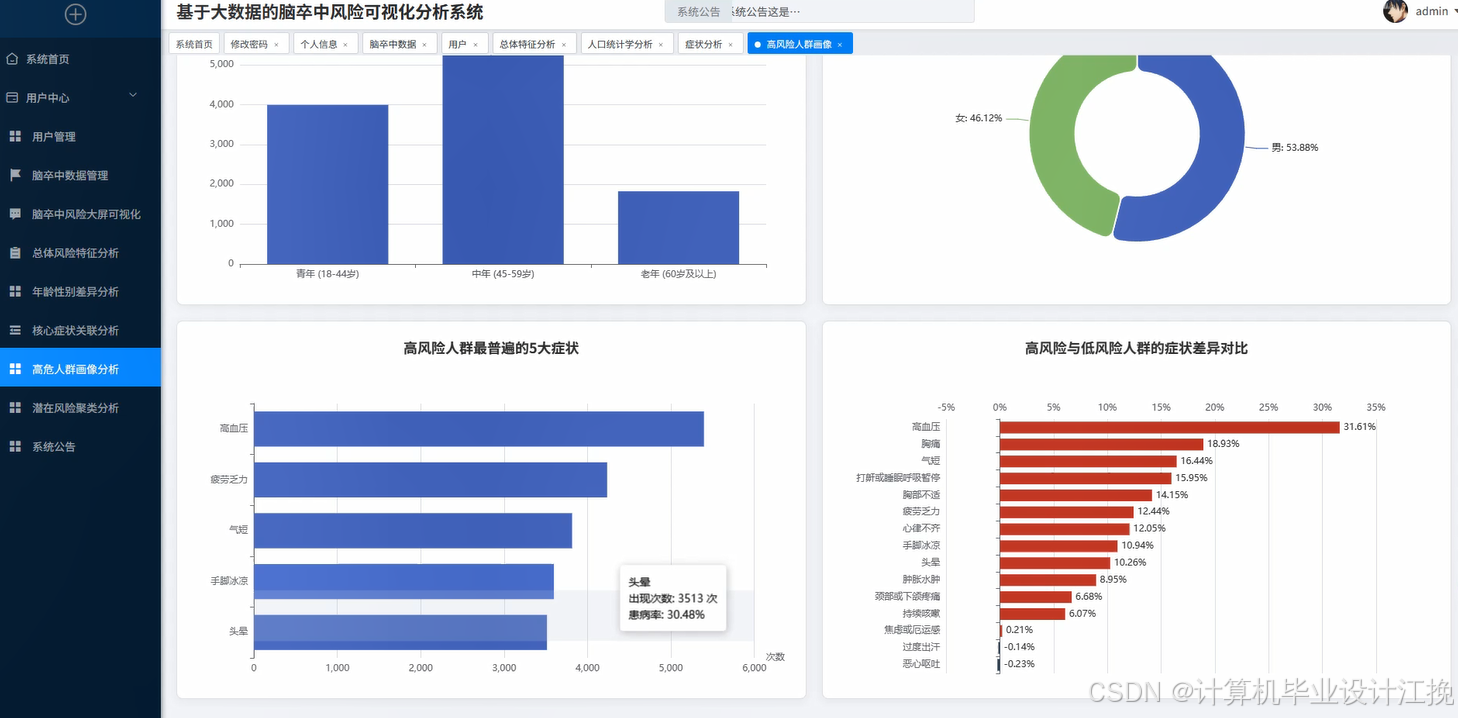
Task: Click the 脑卒中风险大屏可视化 chat icon
Action: [15, 214]
